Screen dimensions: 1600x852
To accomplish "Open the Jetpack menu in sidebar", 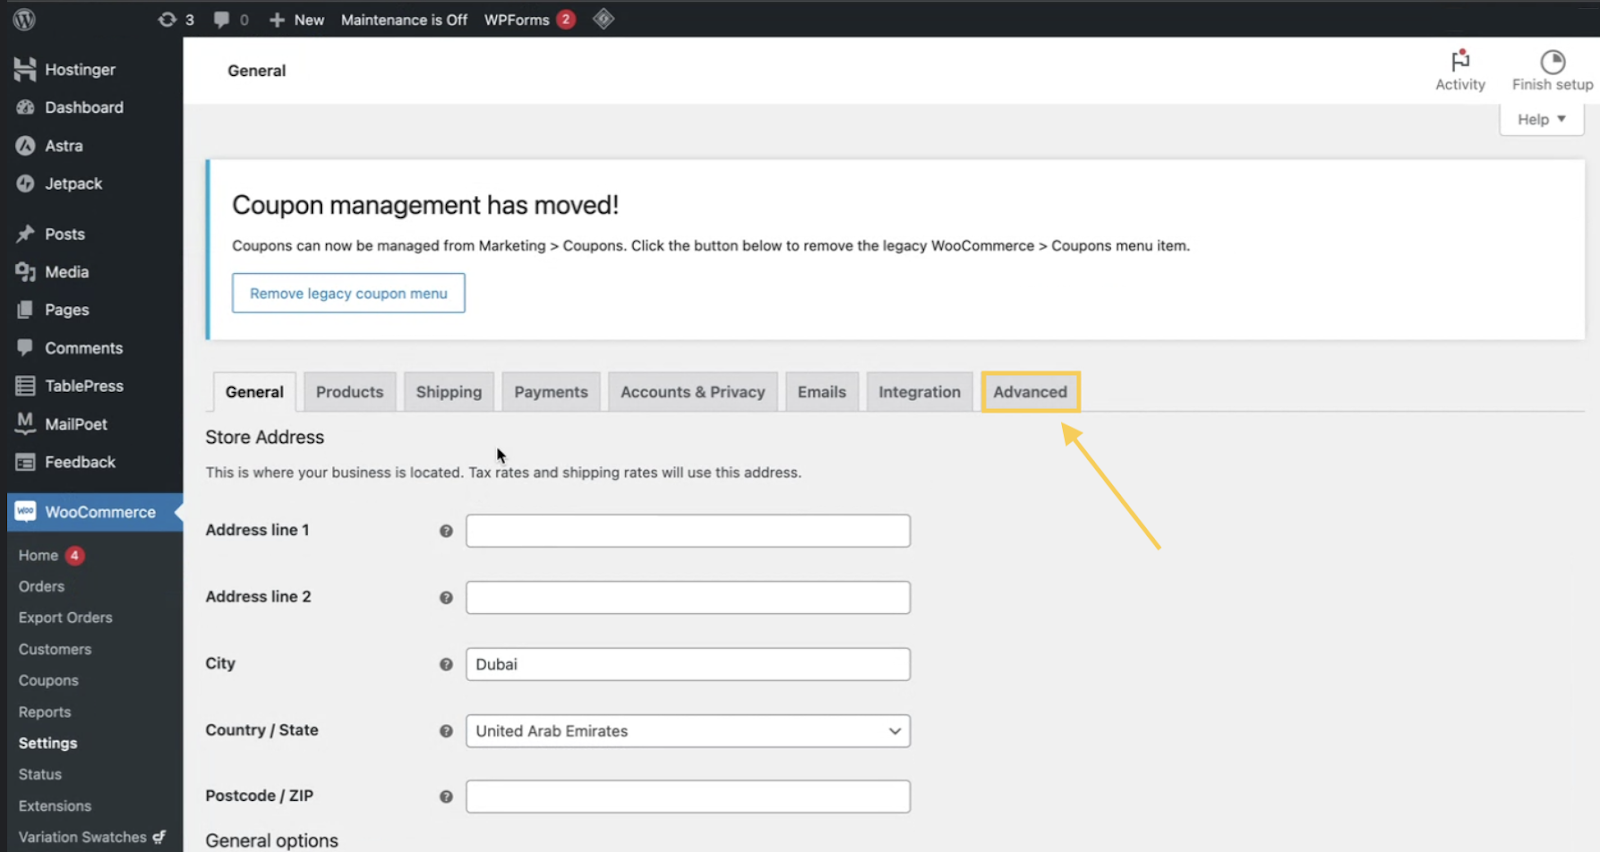I will pyautogui.click(x=73, y=184).
